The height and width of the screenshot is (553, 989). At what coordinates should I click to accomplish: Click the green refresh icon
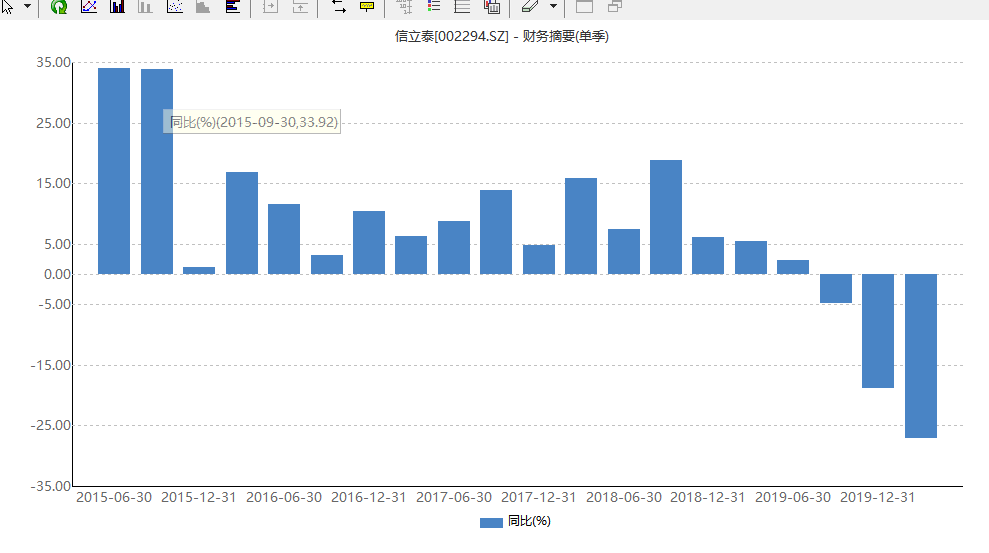(x=59, y=6)
